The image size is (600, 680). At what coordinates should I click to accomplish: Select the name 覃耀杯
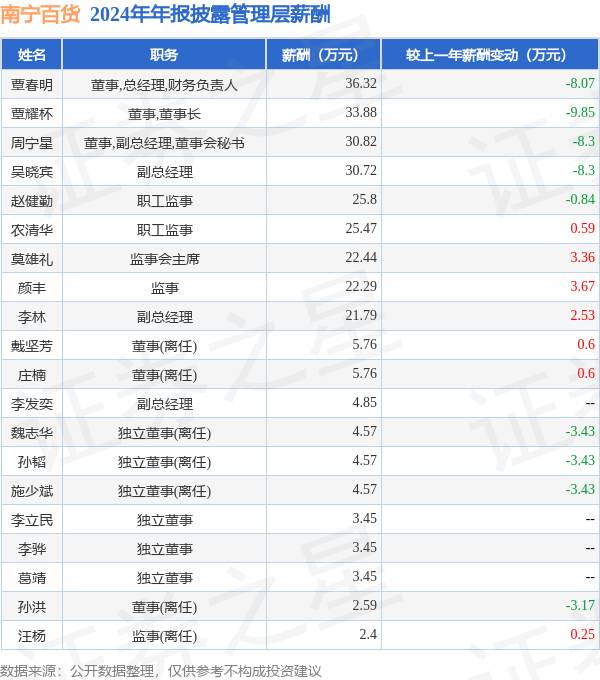coord(32,114)
